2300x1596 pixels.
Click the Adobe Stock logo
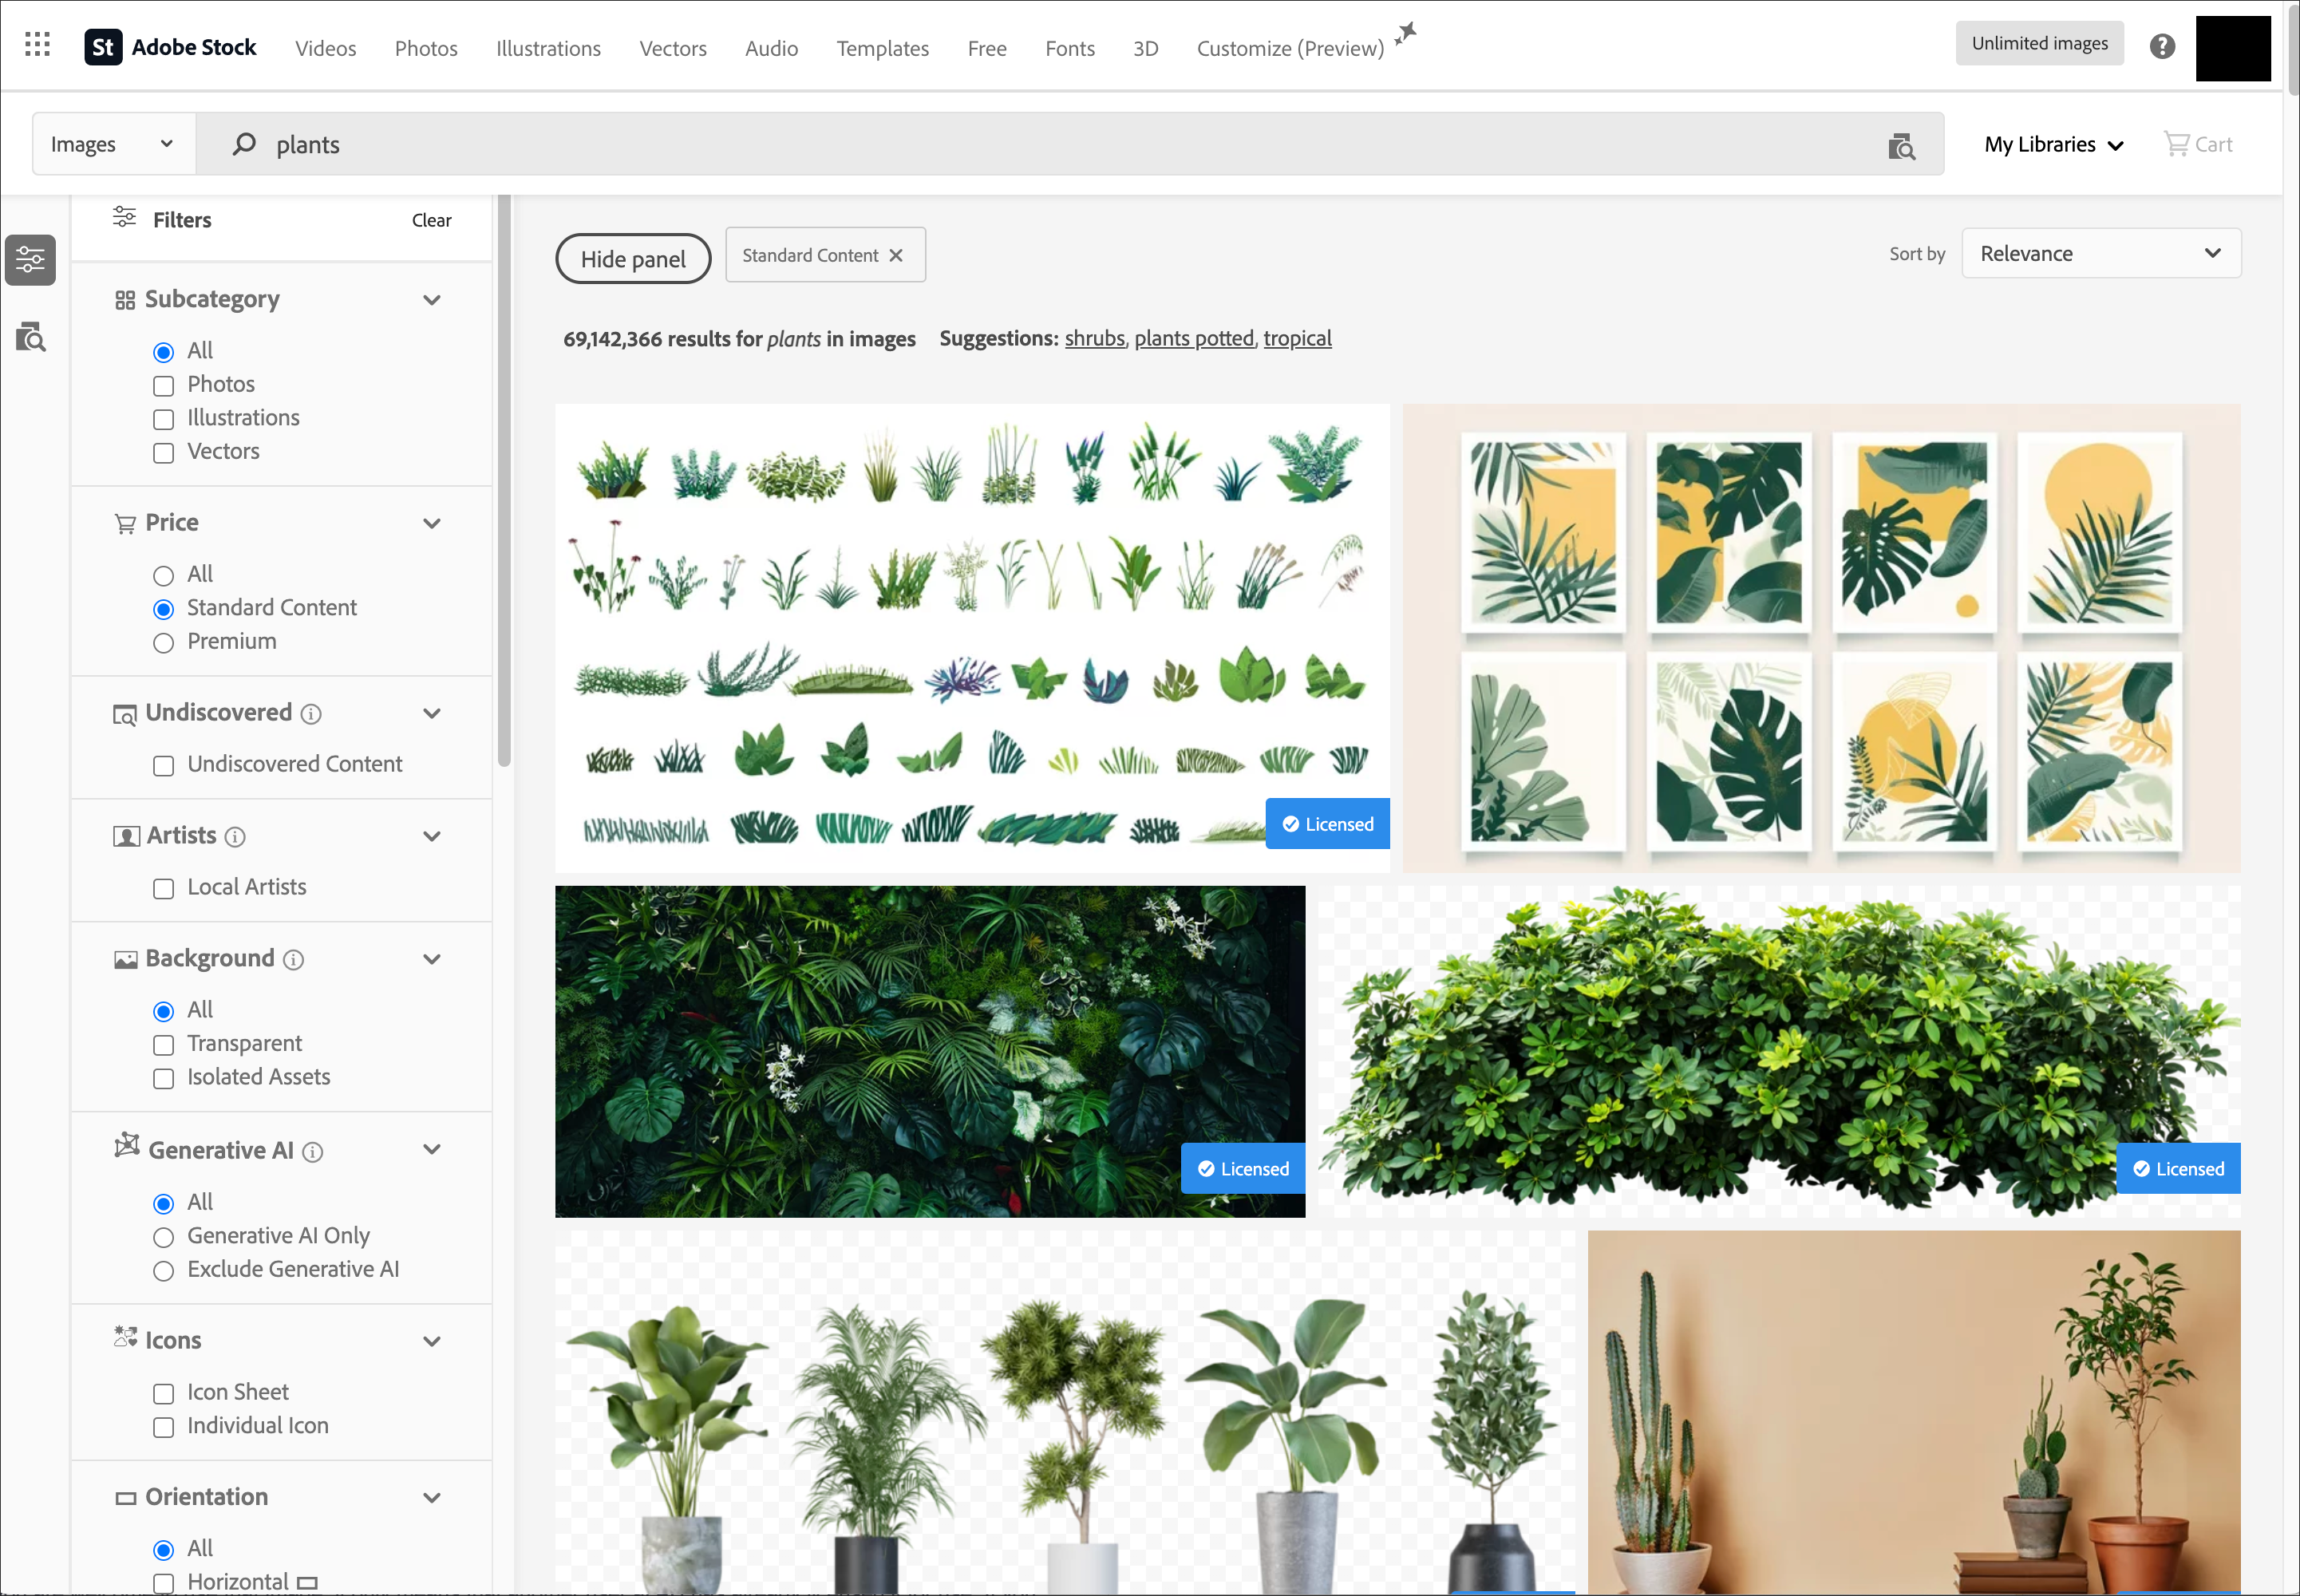172,45
